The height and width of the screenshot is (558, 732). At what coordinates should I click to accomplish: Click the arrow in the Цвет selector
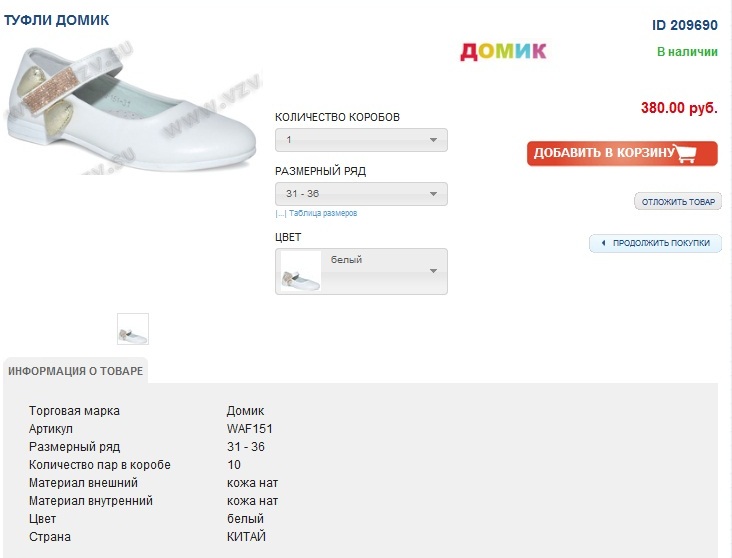pyautogui.click(x=433, y=271)
